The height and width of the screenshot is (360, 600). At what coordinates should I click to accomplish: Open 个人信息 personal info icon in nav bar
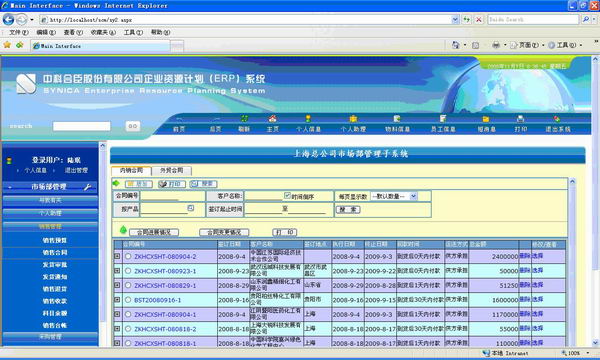[x=308, y=119]
